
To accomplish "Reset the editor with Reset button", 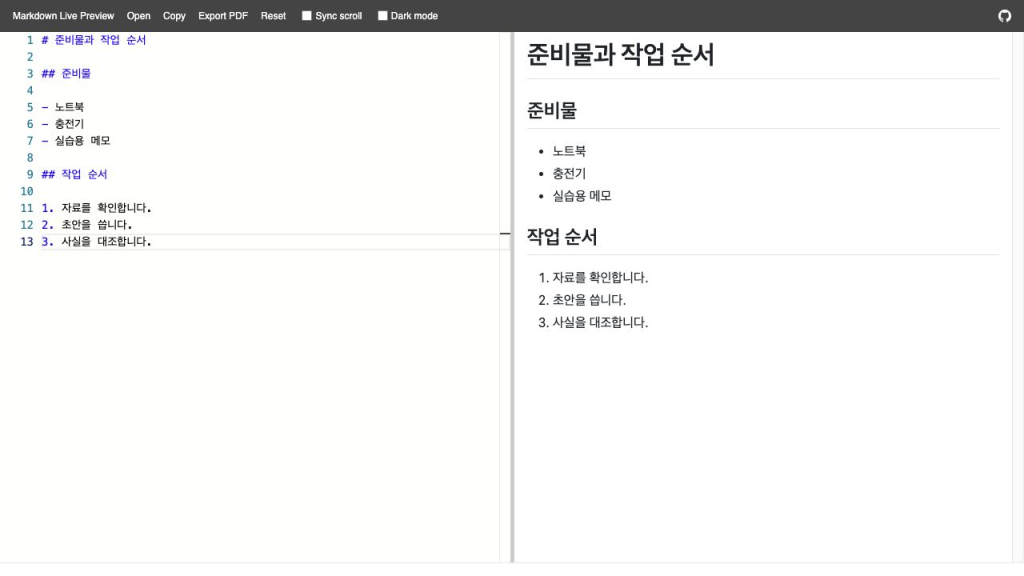I will click(273, 16).
